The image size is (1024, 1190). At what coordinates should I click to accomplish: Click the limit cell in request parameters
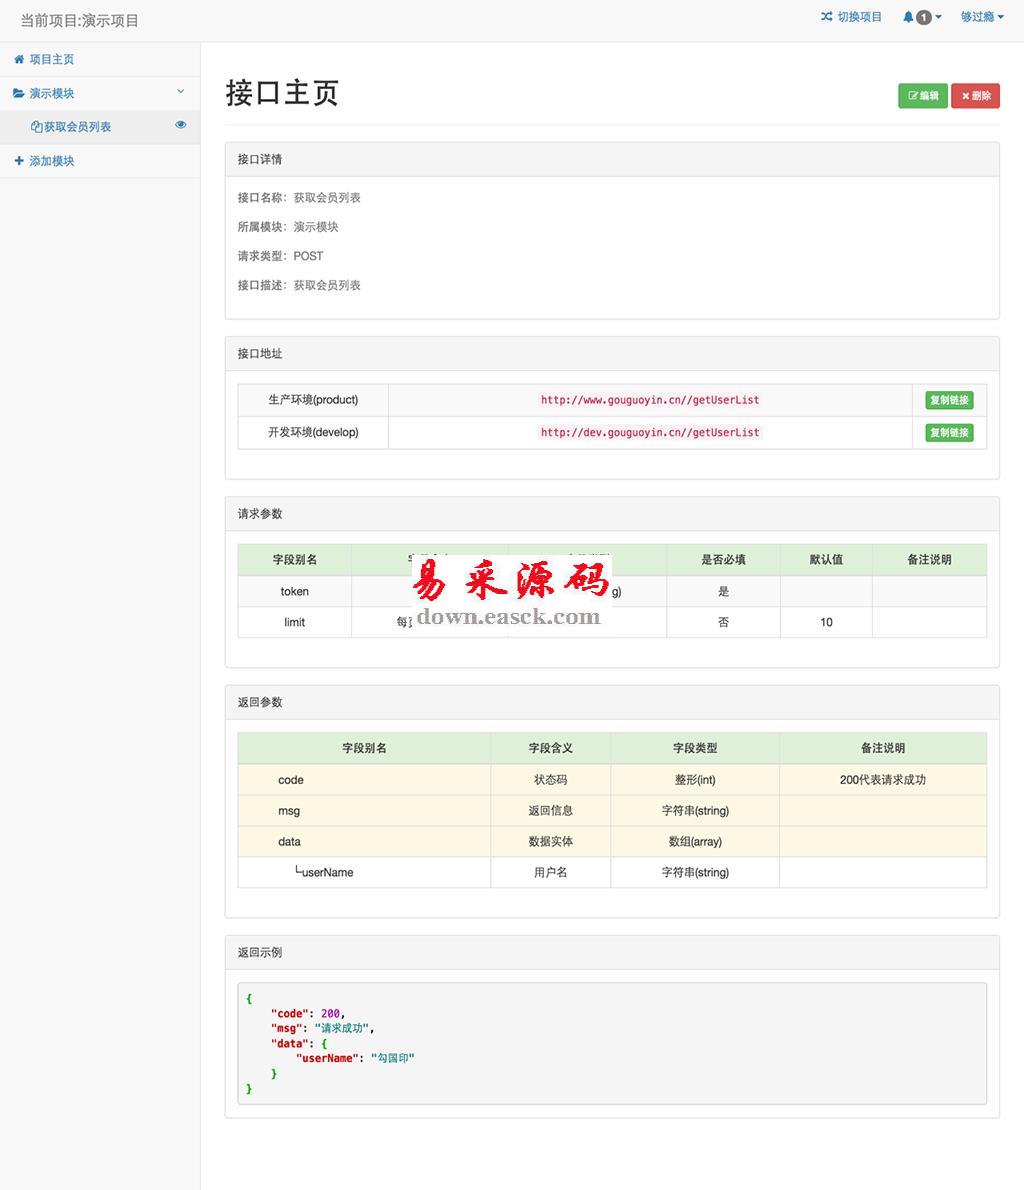pos(295,622)
